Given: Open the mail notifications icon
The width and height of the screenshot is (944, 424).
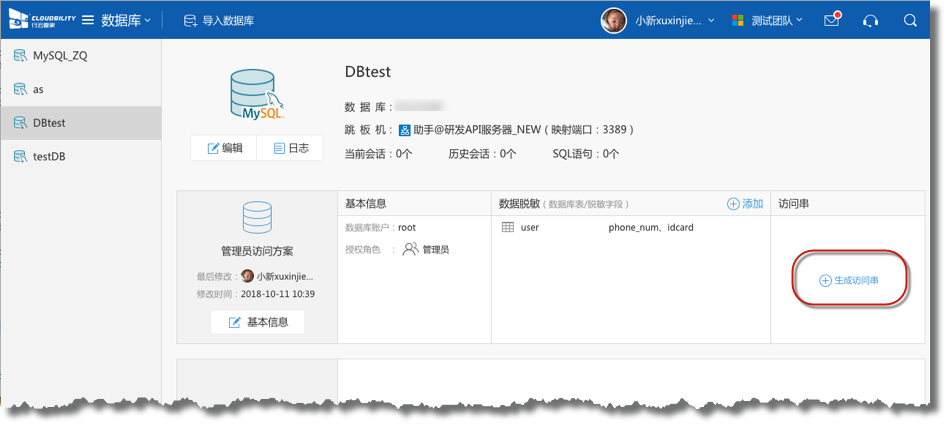Looking at the screenshot, I should tap(832, 20).
